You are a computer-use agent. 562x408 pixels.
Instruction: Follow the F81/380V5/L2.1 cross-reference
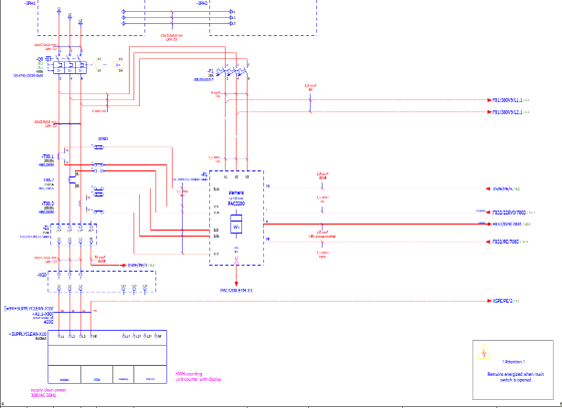(508, 112)
